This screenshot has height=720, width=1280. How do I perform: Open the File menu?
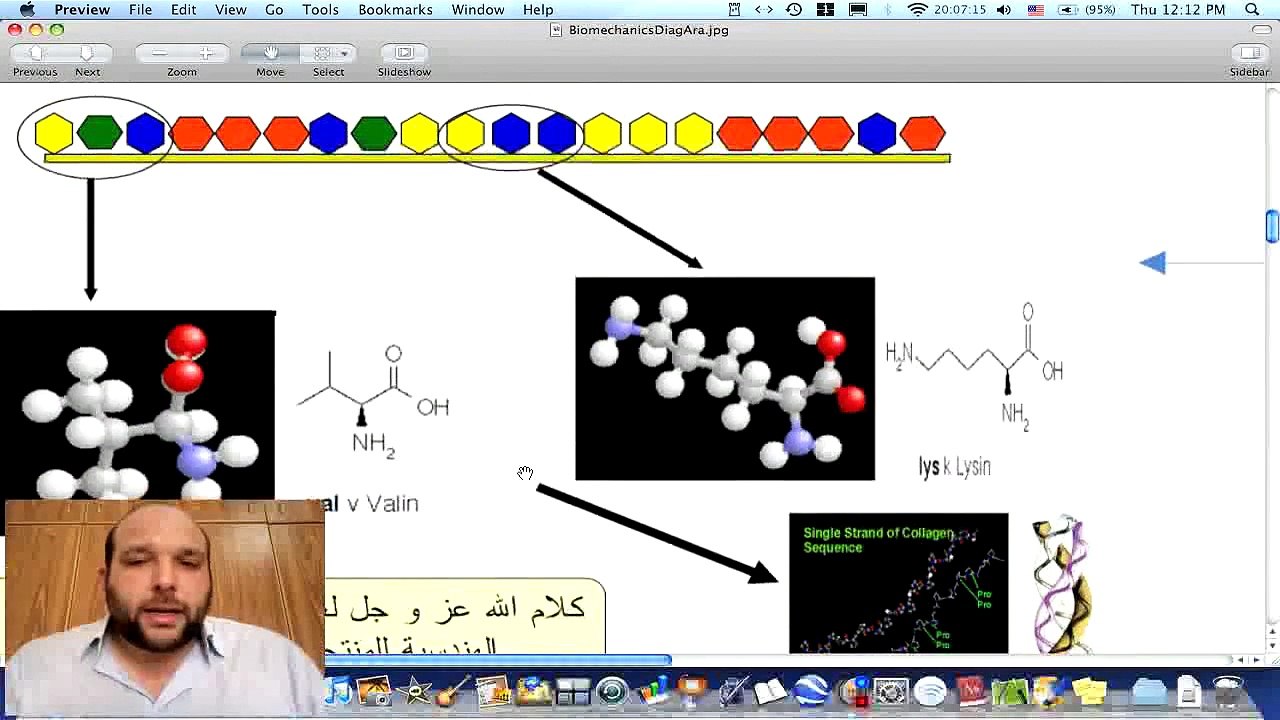[x=140, y=10]
